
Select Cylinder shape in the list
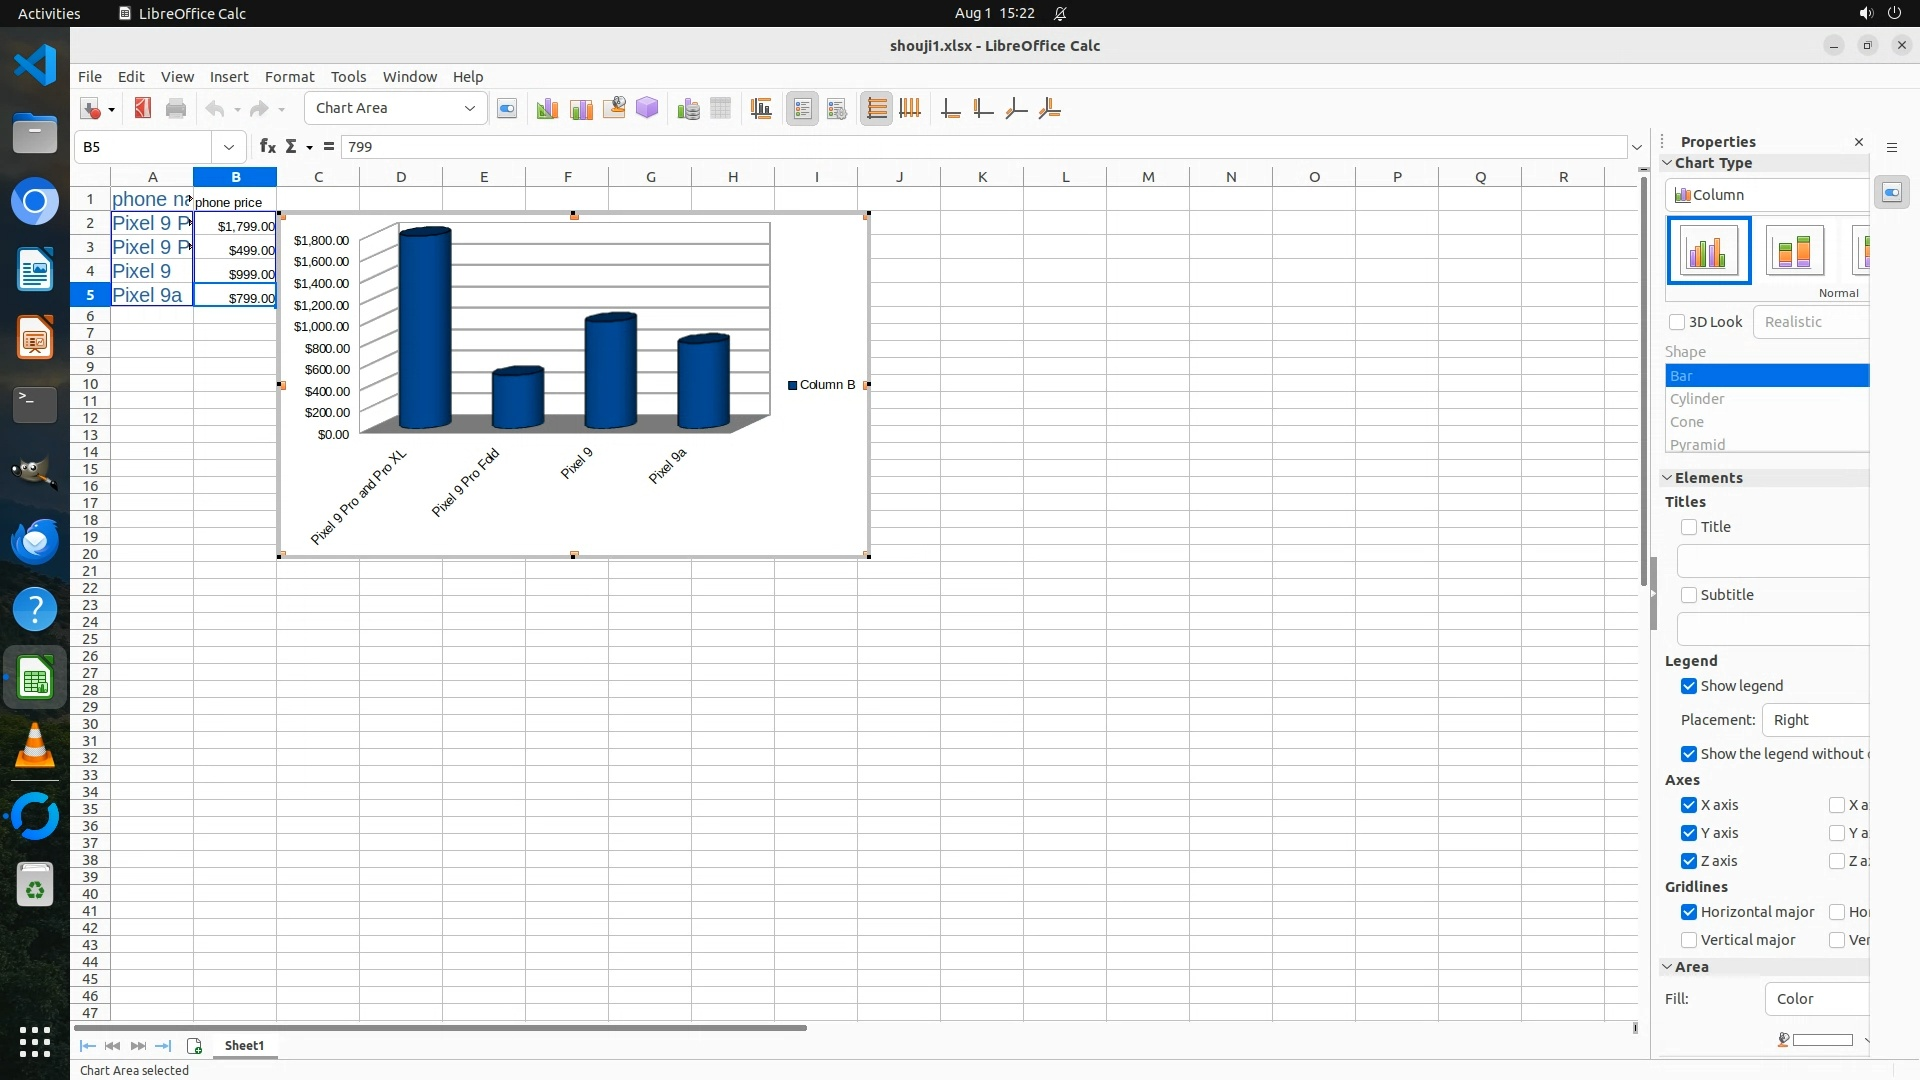pyautogui.click(x=1697, y=399)
